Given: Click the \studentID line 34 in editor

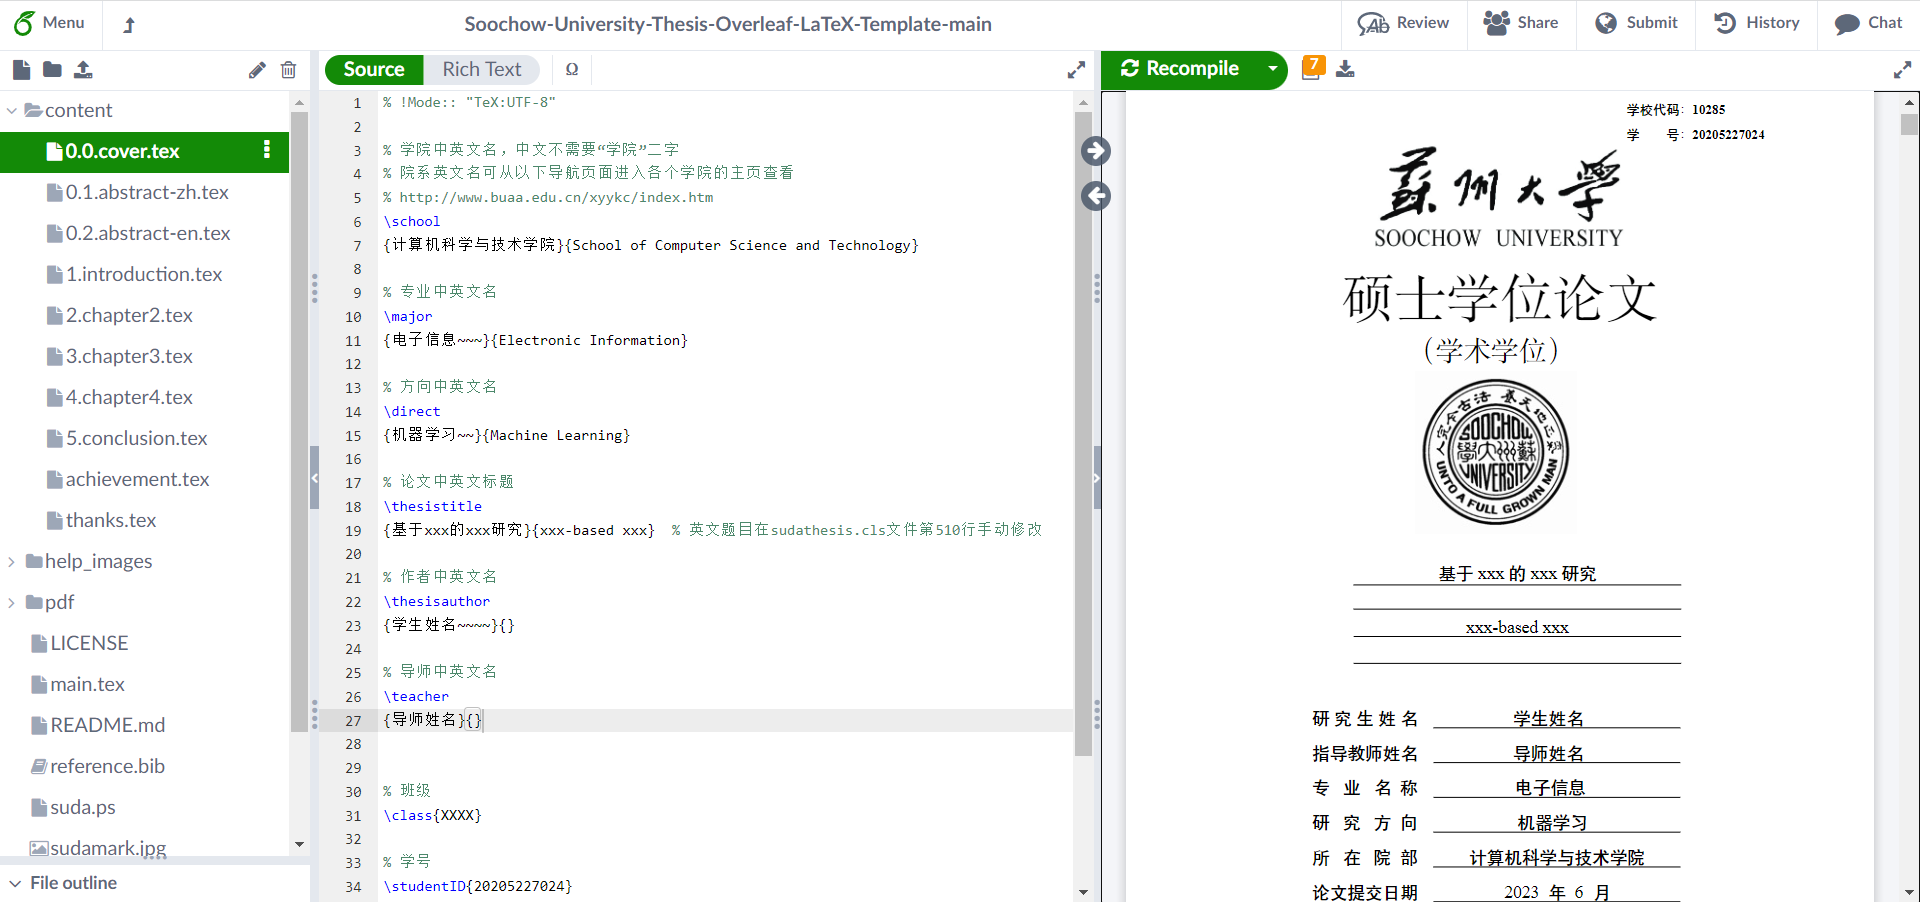Looking at the screenshot, I should pyautogui.click(x=478, y=886).
